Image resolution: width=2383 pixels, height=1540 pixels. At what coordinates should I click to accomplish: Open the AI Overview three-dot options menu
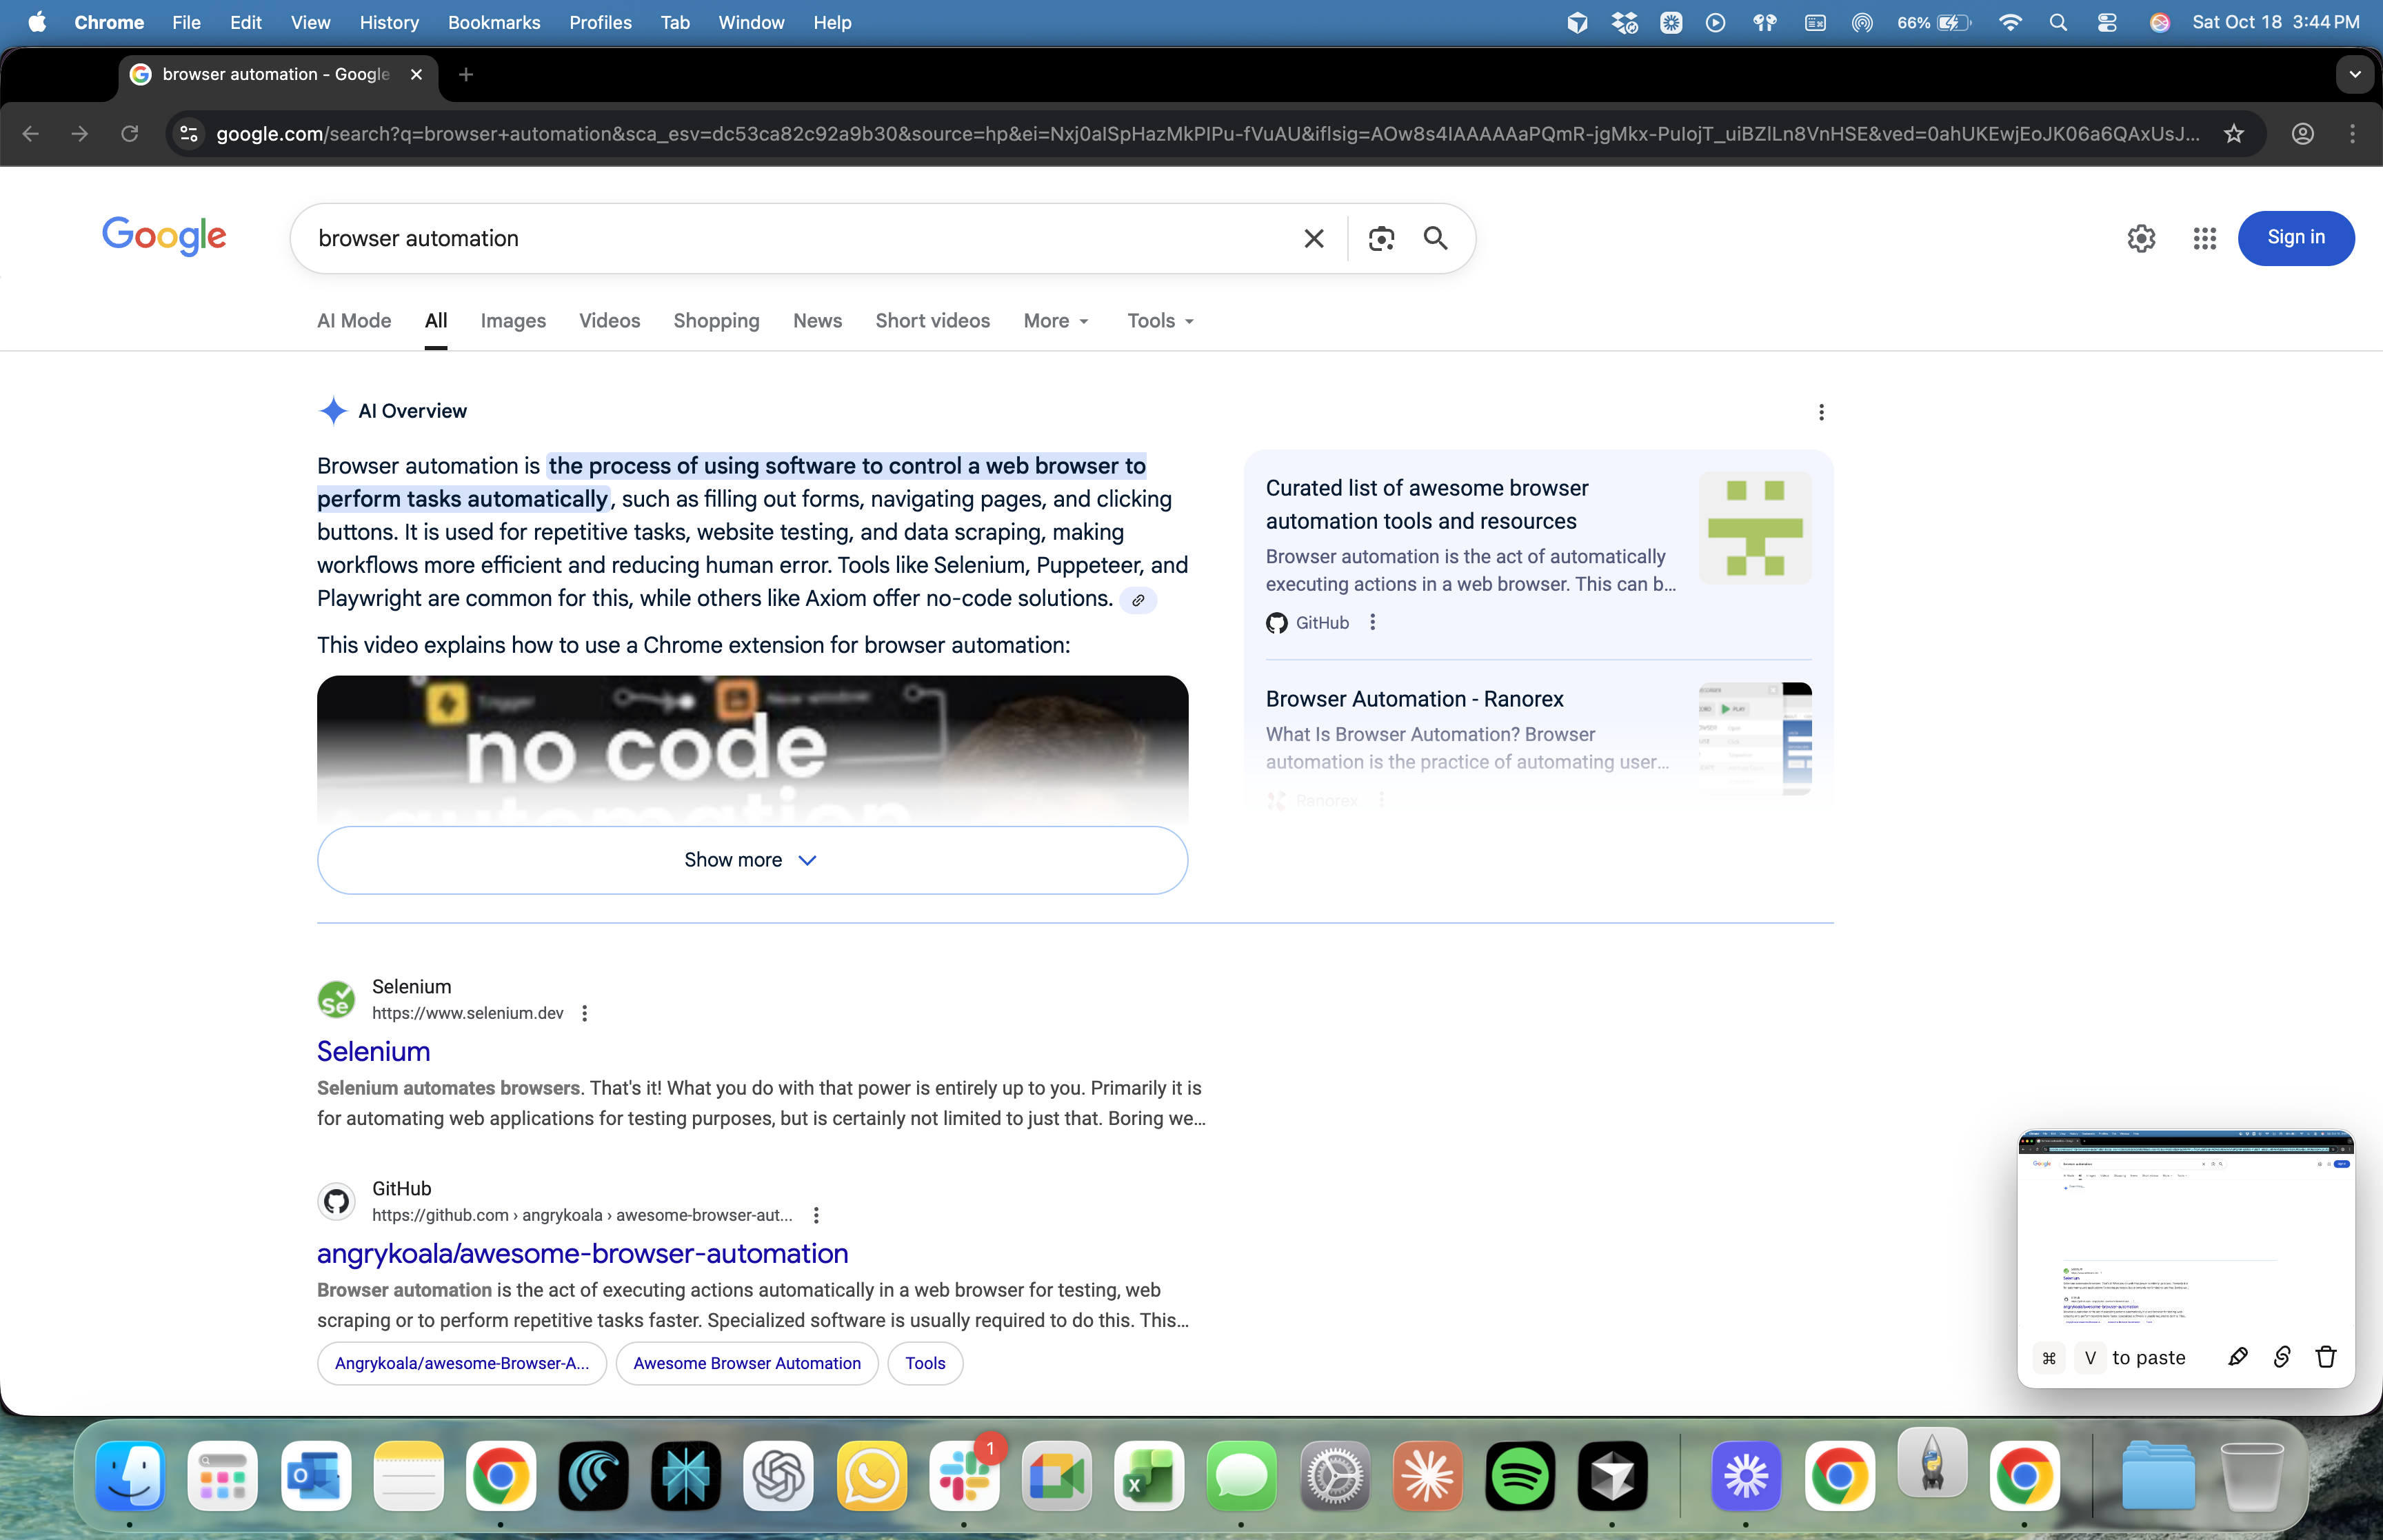point(1821,412)
